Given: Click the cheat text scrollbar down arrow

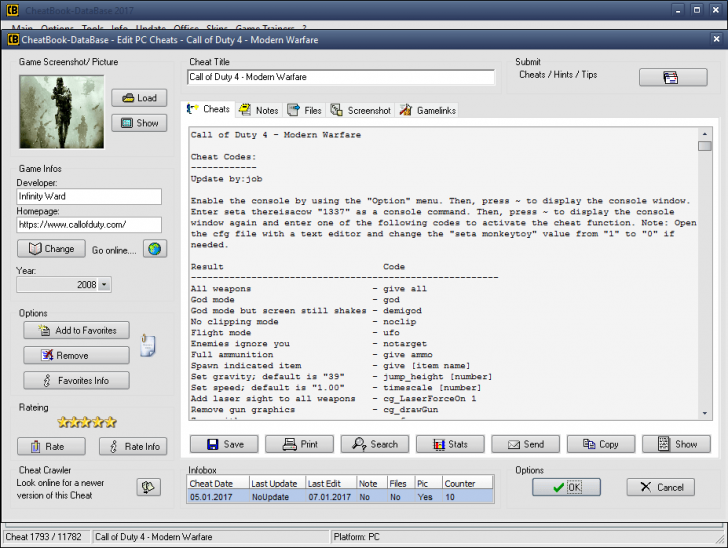Looking at the screenshot, I should point(705,413).
